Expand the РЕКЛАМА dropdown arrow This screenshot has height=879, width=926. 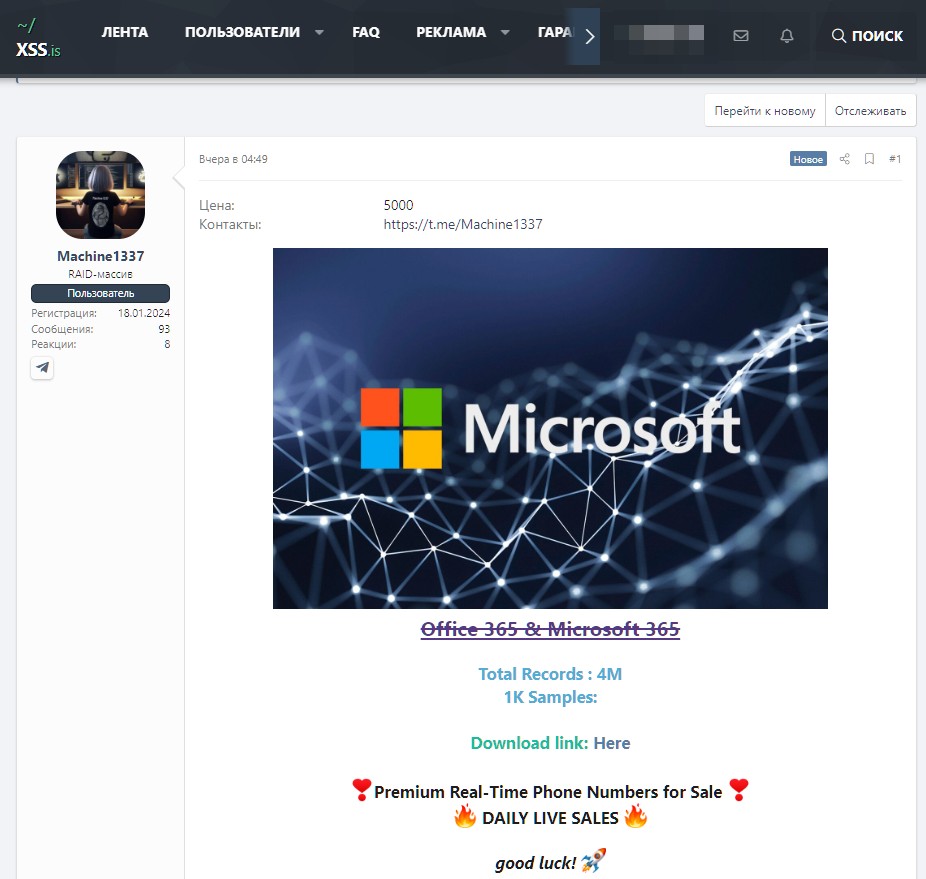pyautogui.click(x=505, y=33)
